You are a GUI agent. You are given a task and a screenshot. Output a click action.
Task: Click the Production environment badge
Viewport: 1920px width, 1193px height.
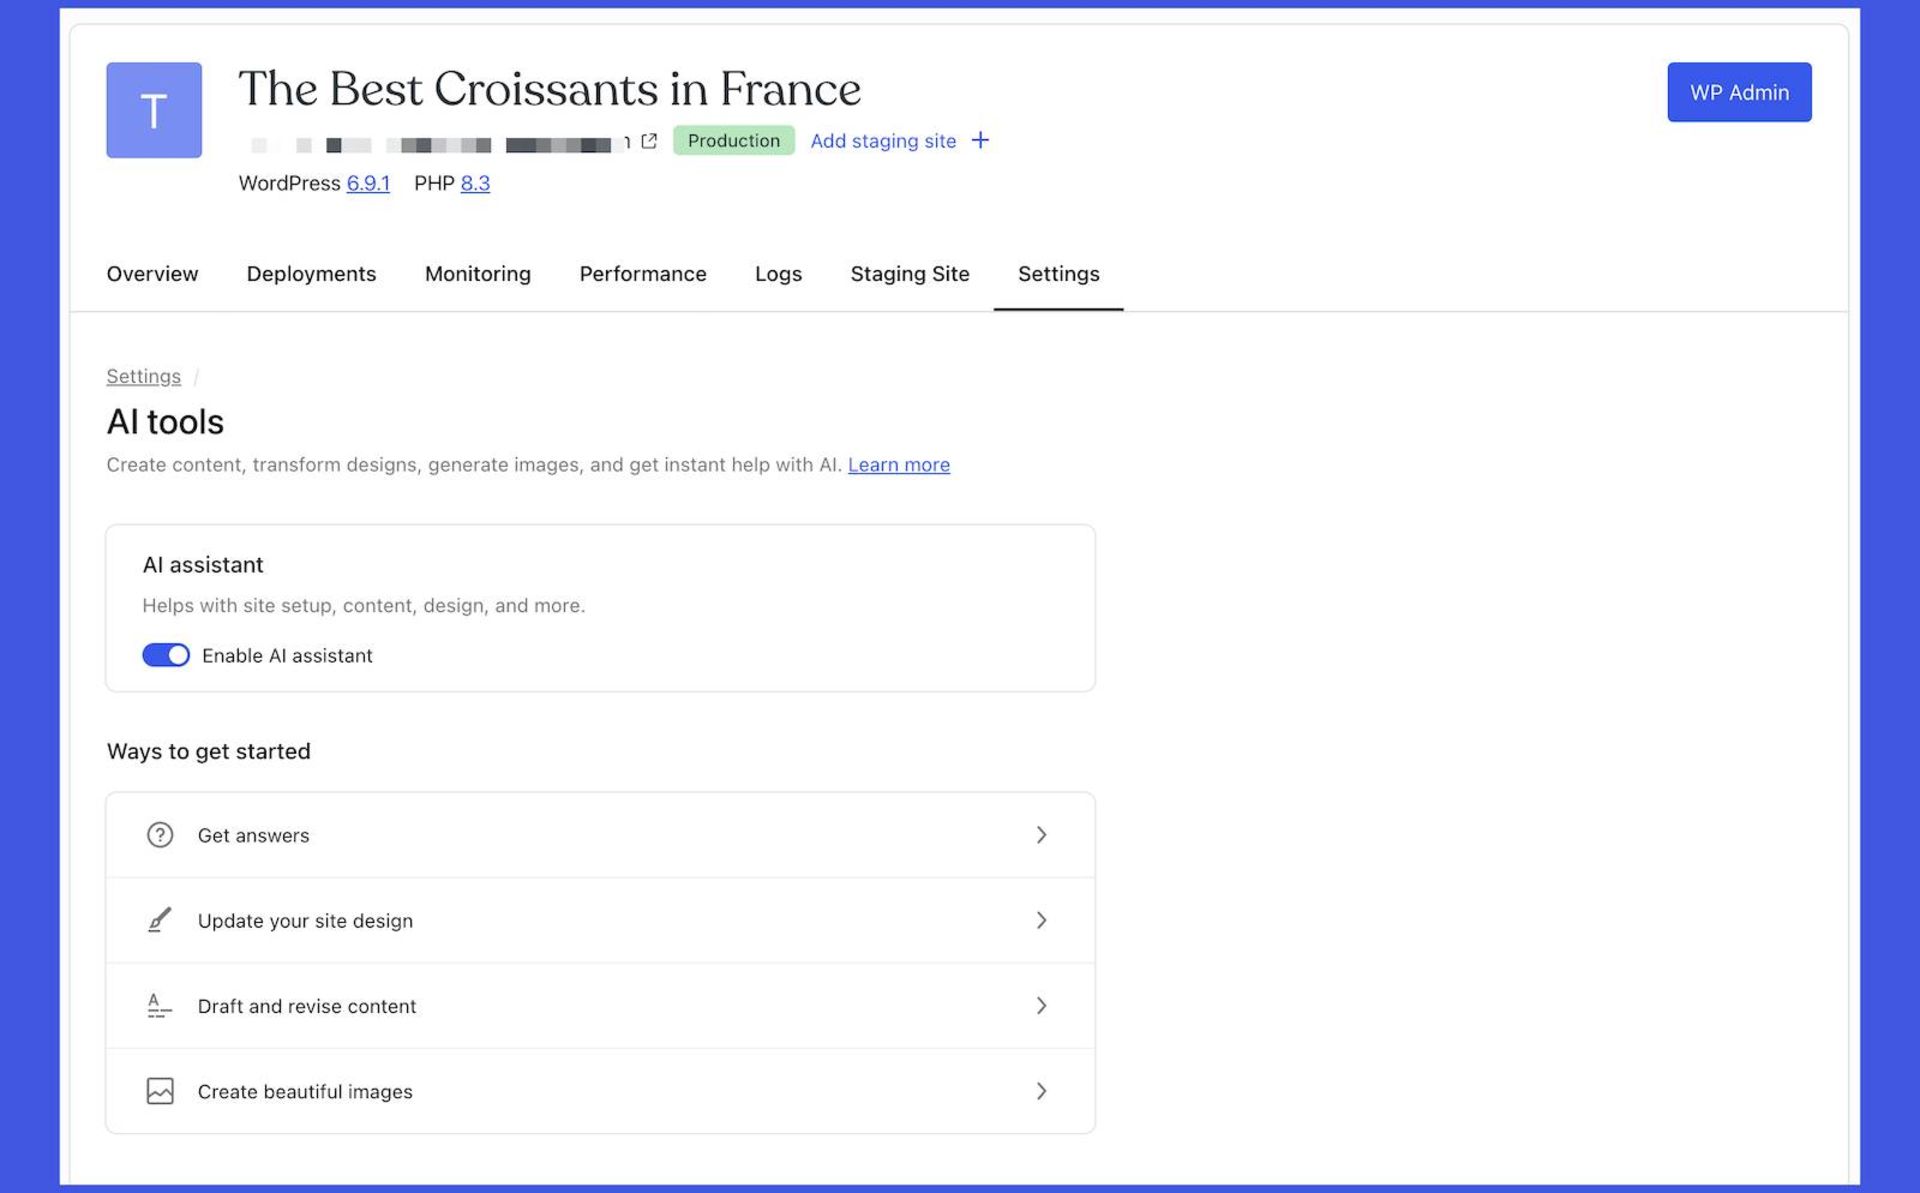point(733,141)
